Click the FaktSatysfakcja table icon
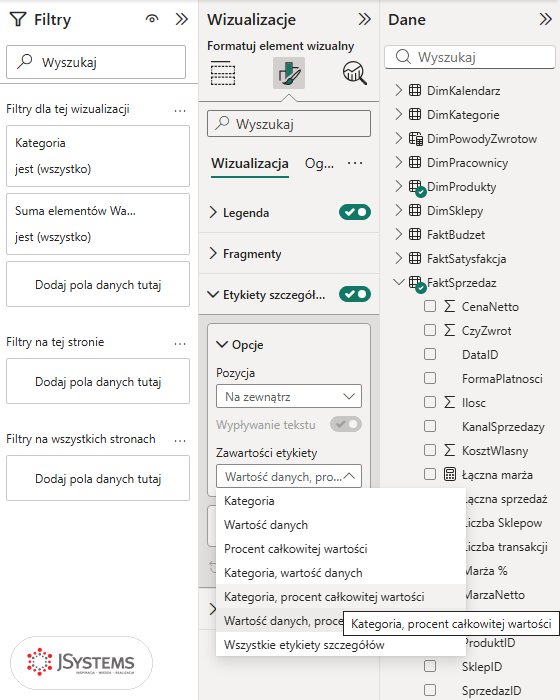Screen dimensions: 560x700 pos(415,258)
